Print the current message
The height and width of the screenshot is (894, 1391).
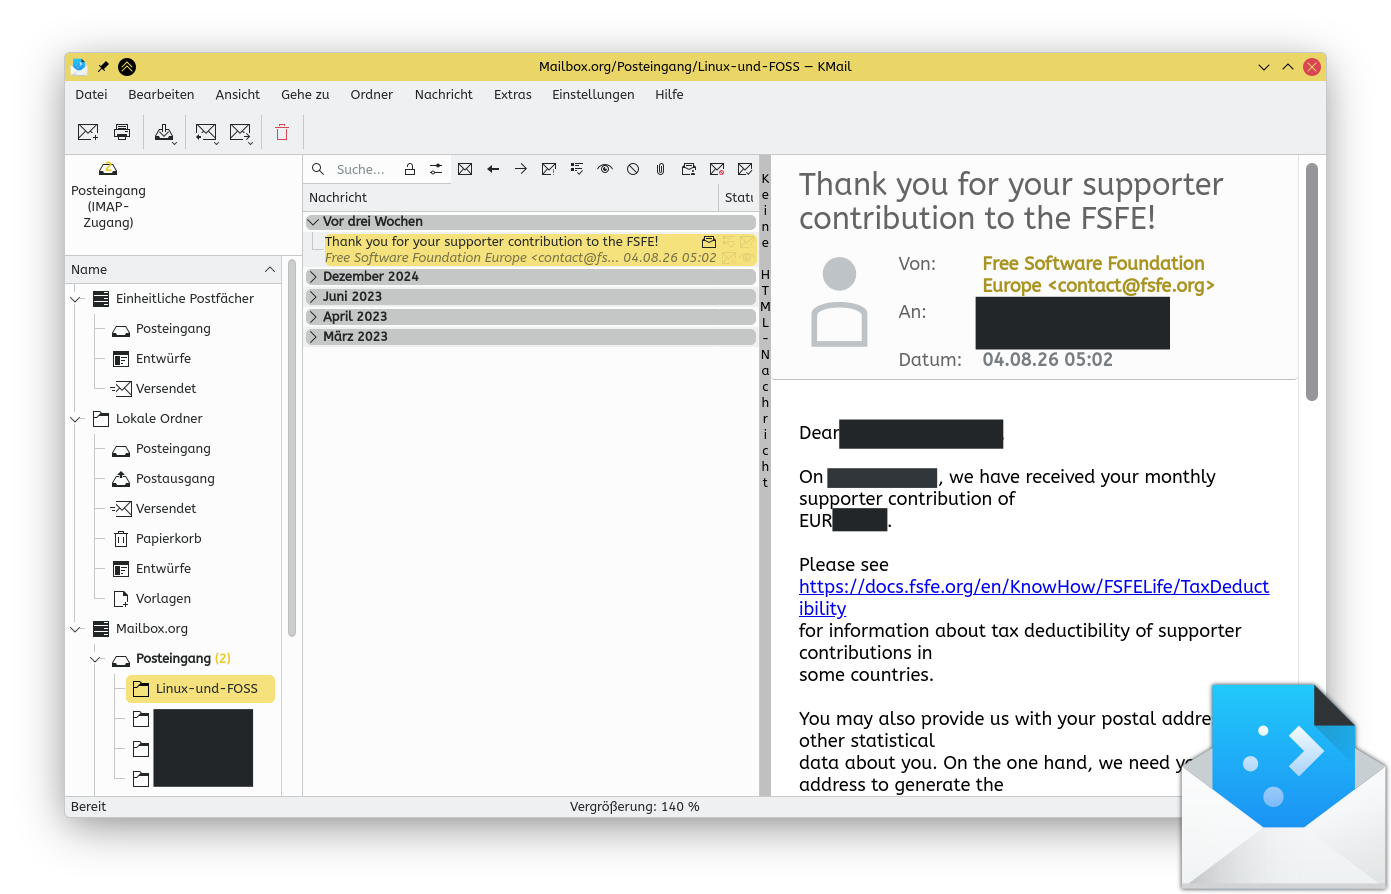pos(122,132)
